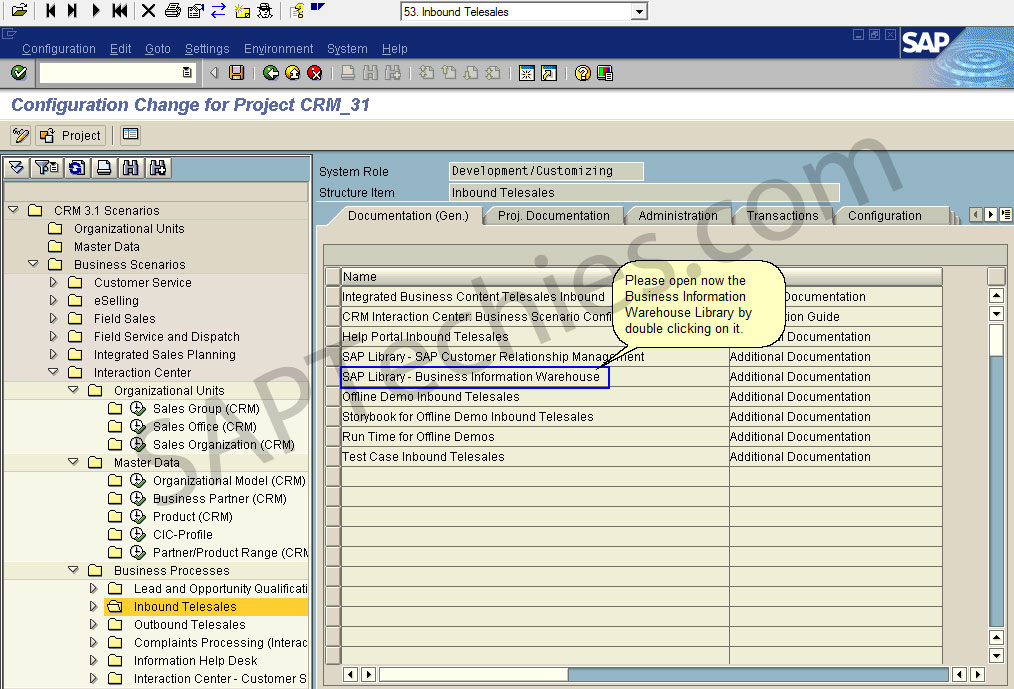
Task: Click the top-bar open folder icon
Action: click(x=19, y=10)
